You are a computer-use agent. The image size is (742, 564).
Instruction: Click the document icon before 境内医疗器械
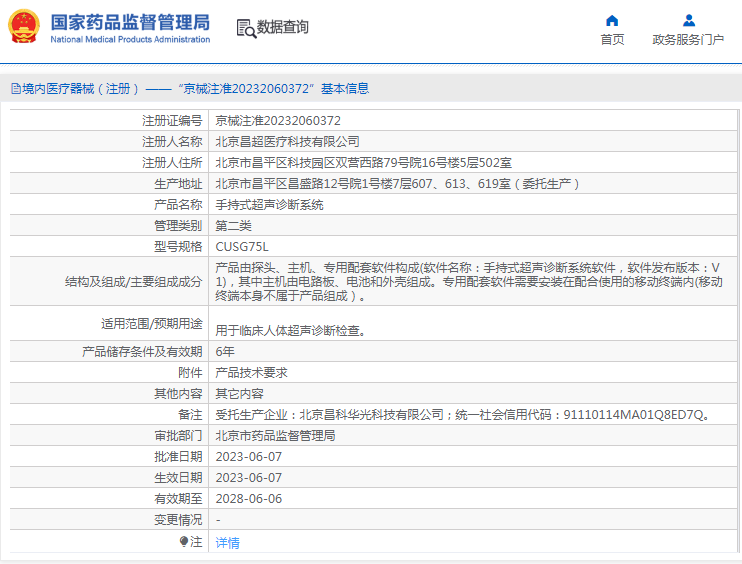tap(16, 88)
